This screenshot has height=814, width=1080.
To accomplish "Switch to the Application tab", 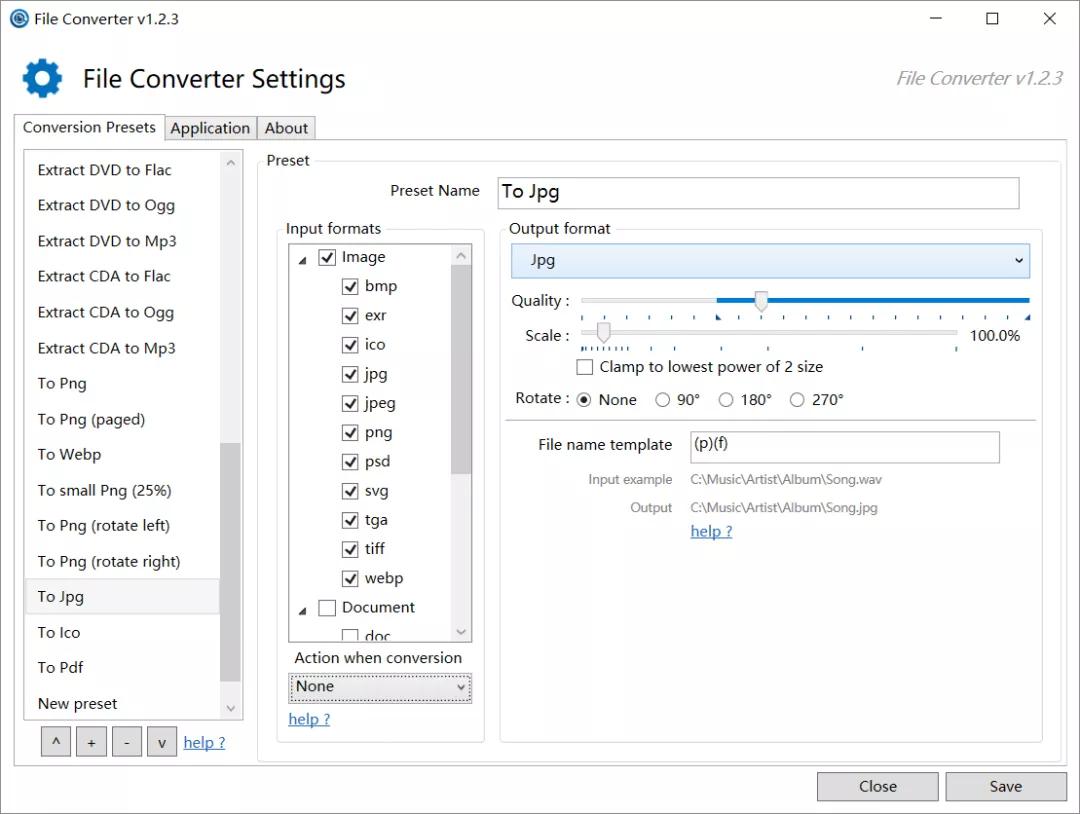I will tap(210, 128).
